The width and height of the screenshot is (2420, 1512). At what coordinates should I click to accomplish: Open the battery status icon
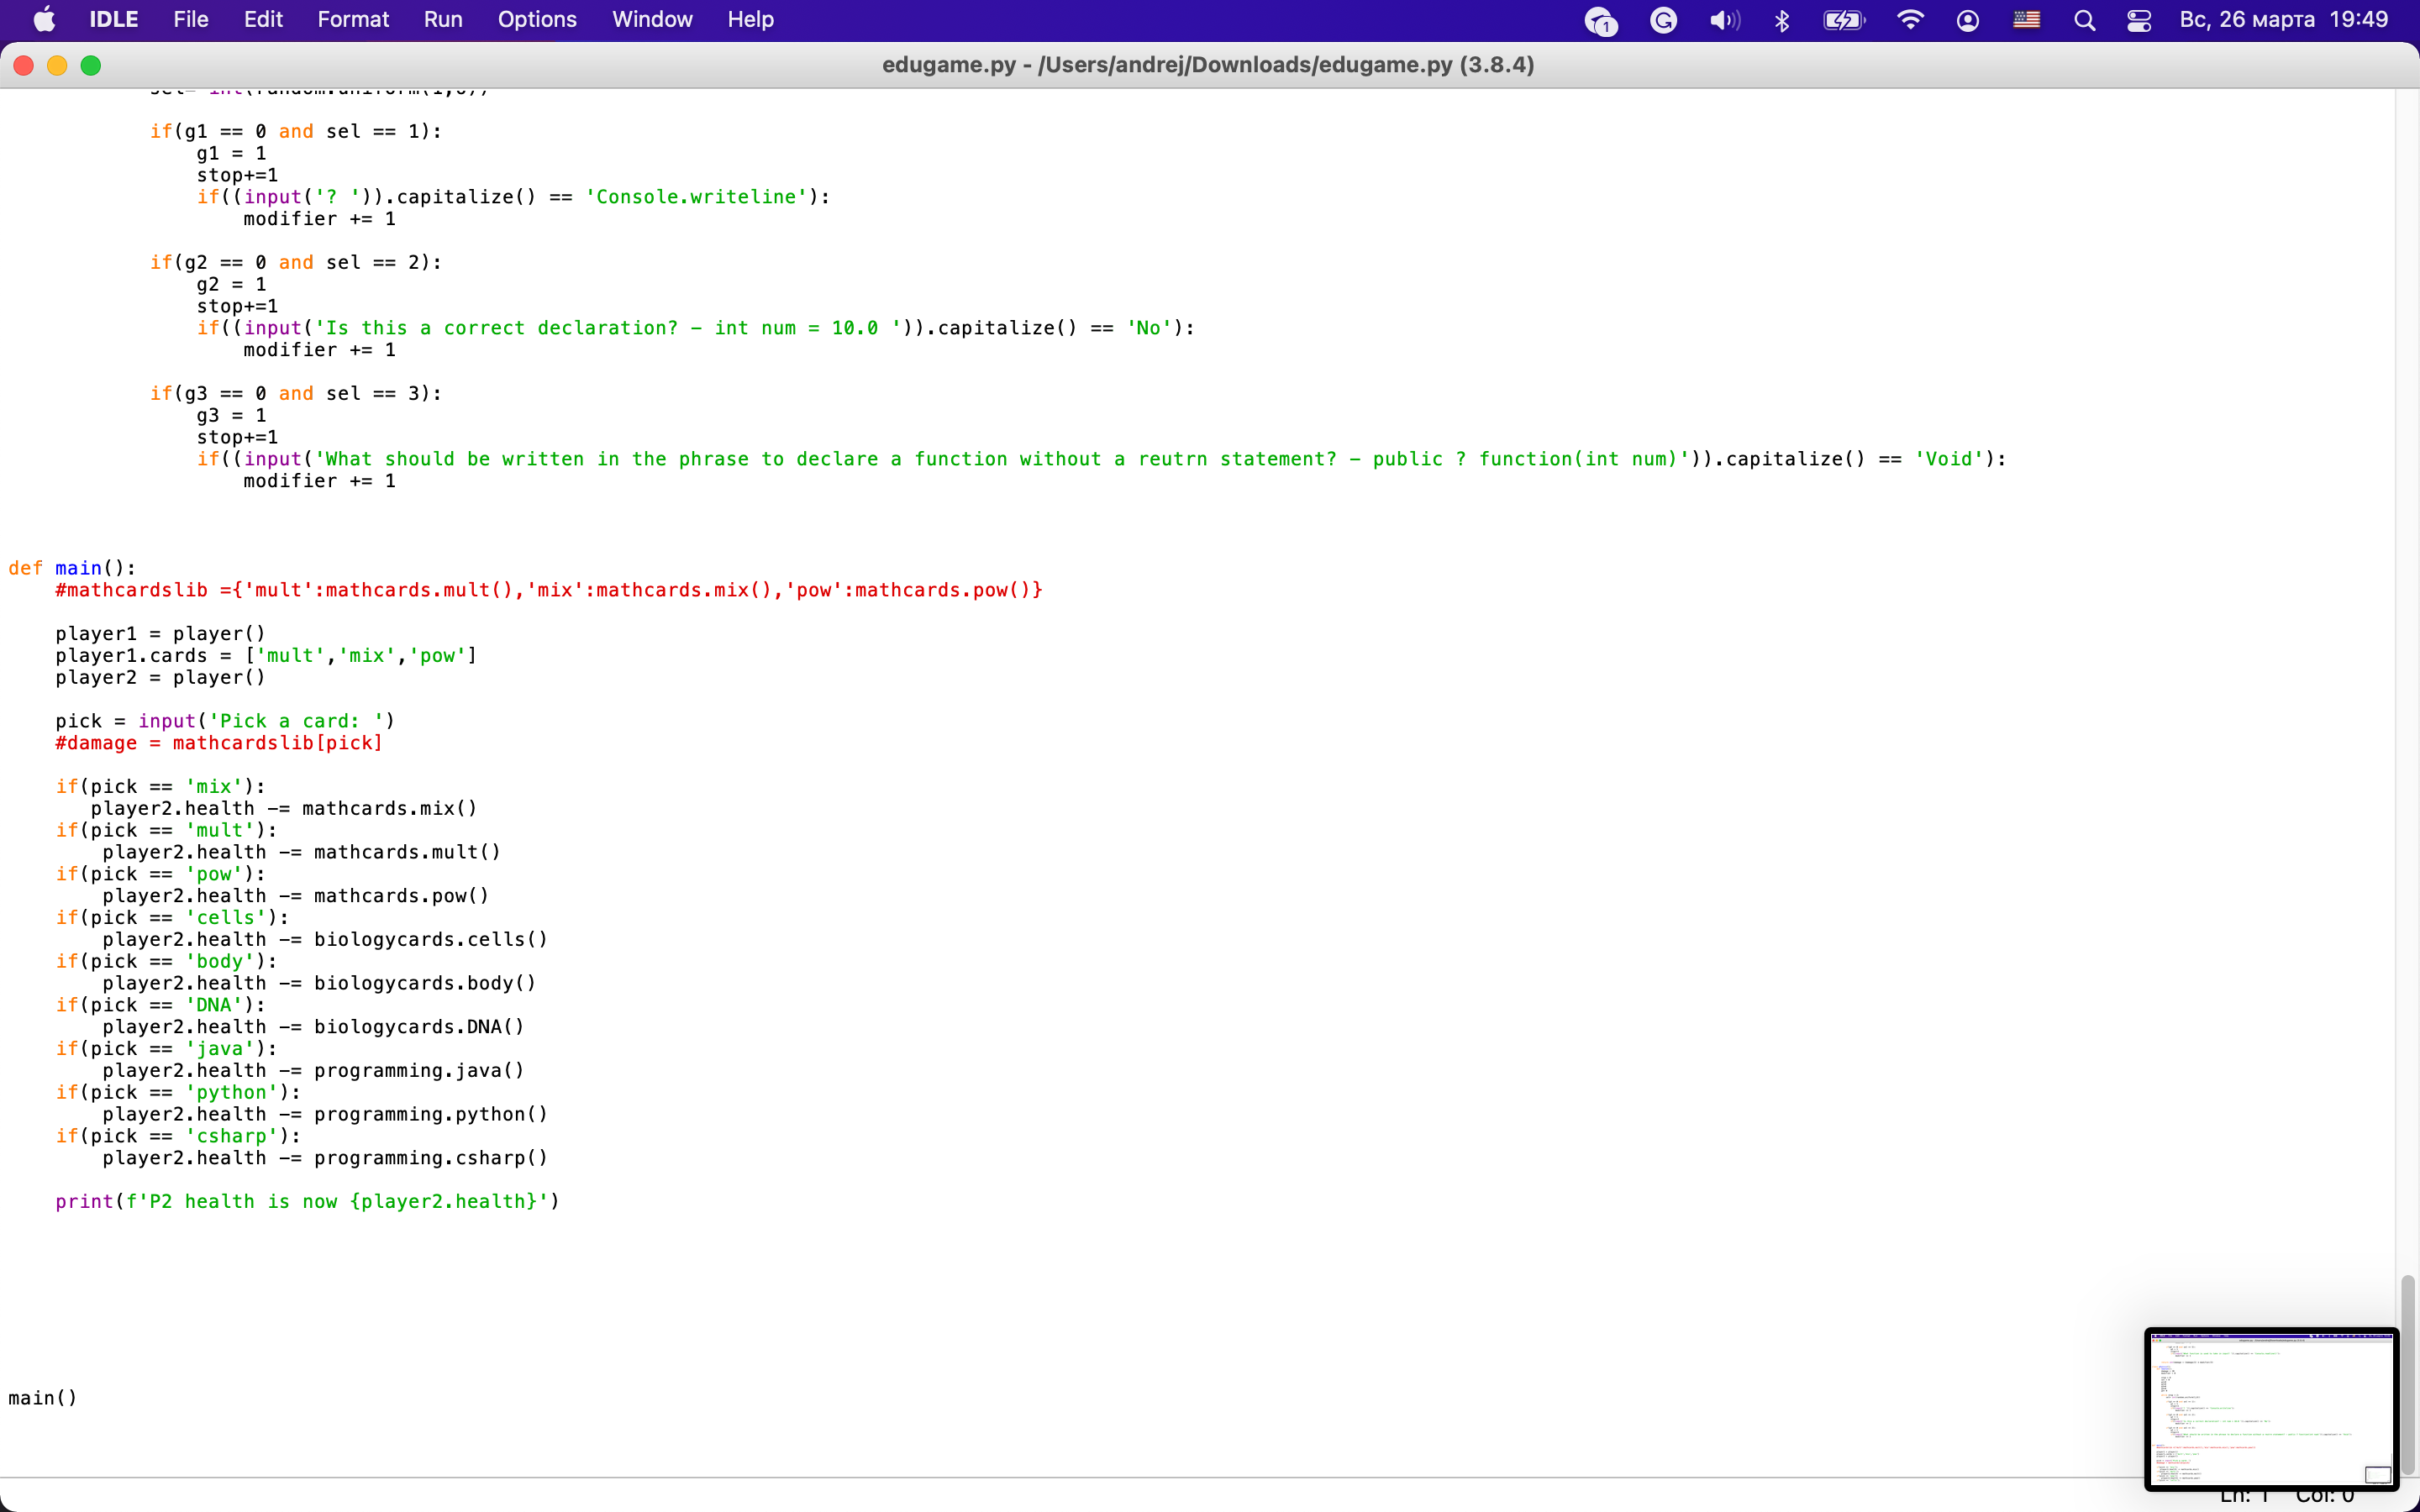click(x=1843, y=20)
